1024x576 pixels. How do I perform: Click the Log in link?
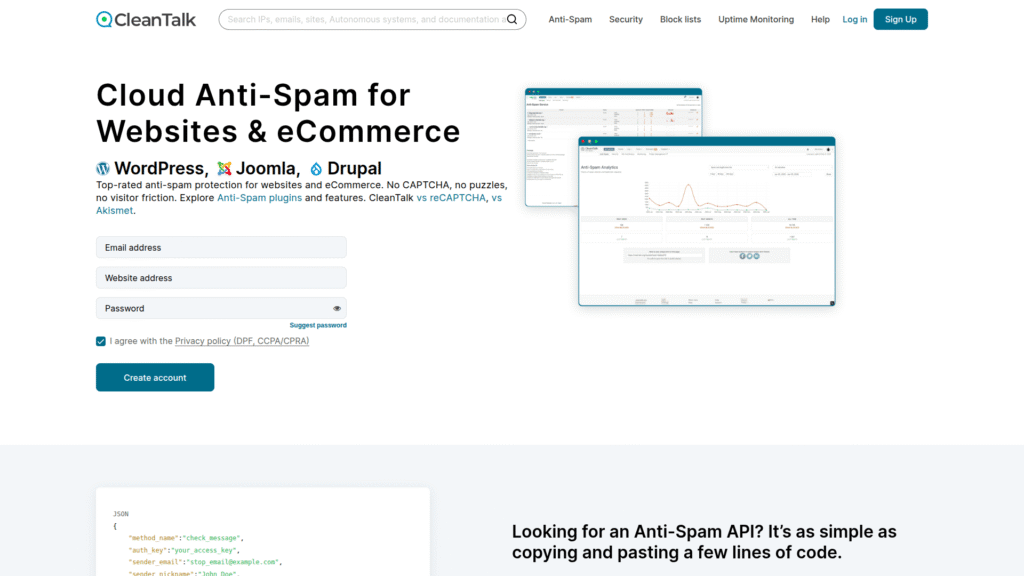[x=854, y=20]
